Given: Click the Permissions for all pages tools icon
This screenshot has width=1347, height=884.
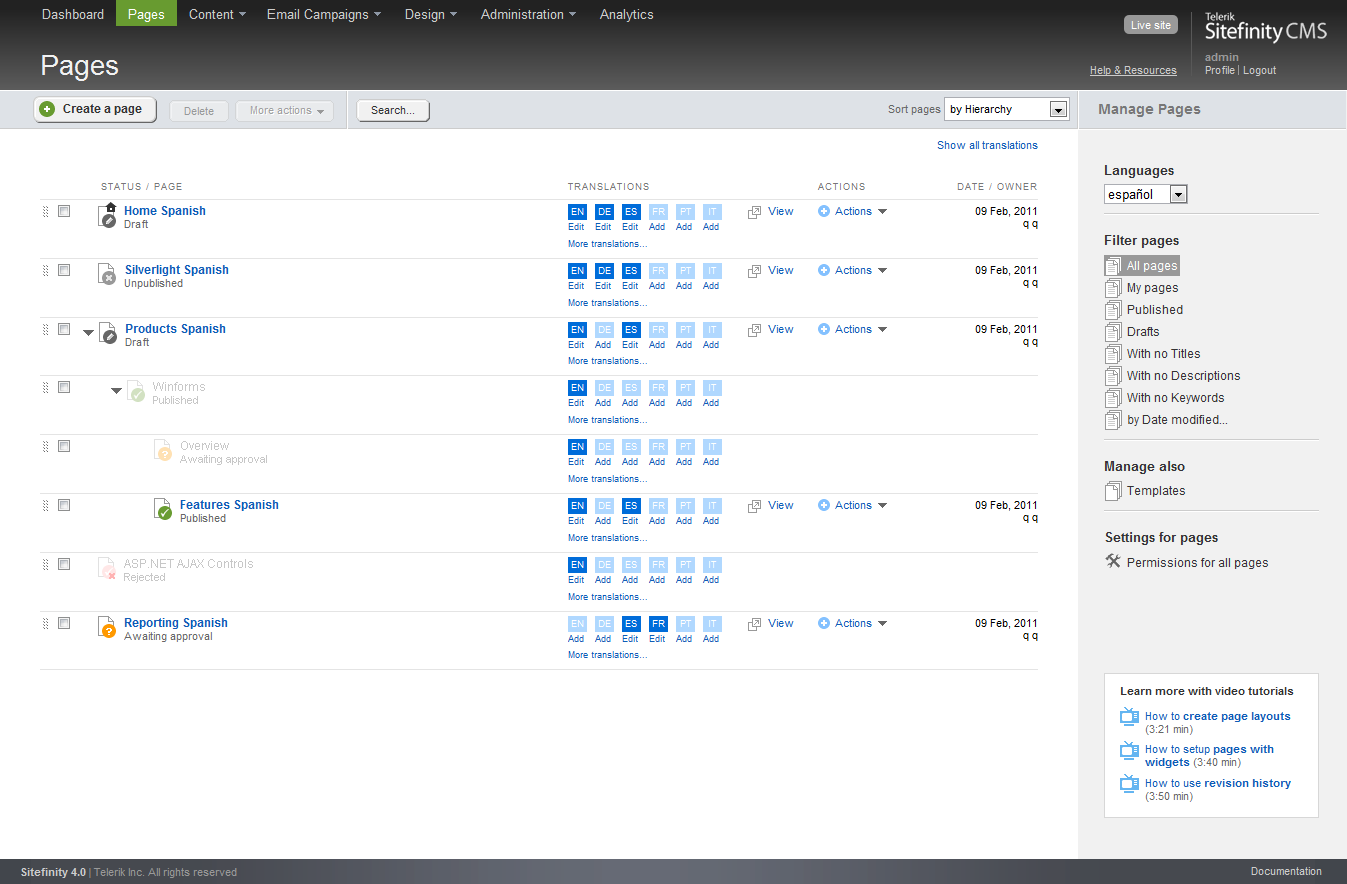Looking at the screenshot, I should pos(1113,562).
